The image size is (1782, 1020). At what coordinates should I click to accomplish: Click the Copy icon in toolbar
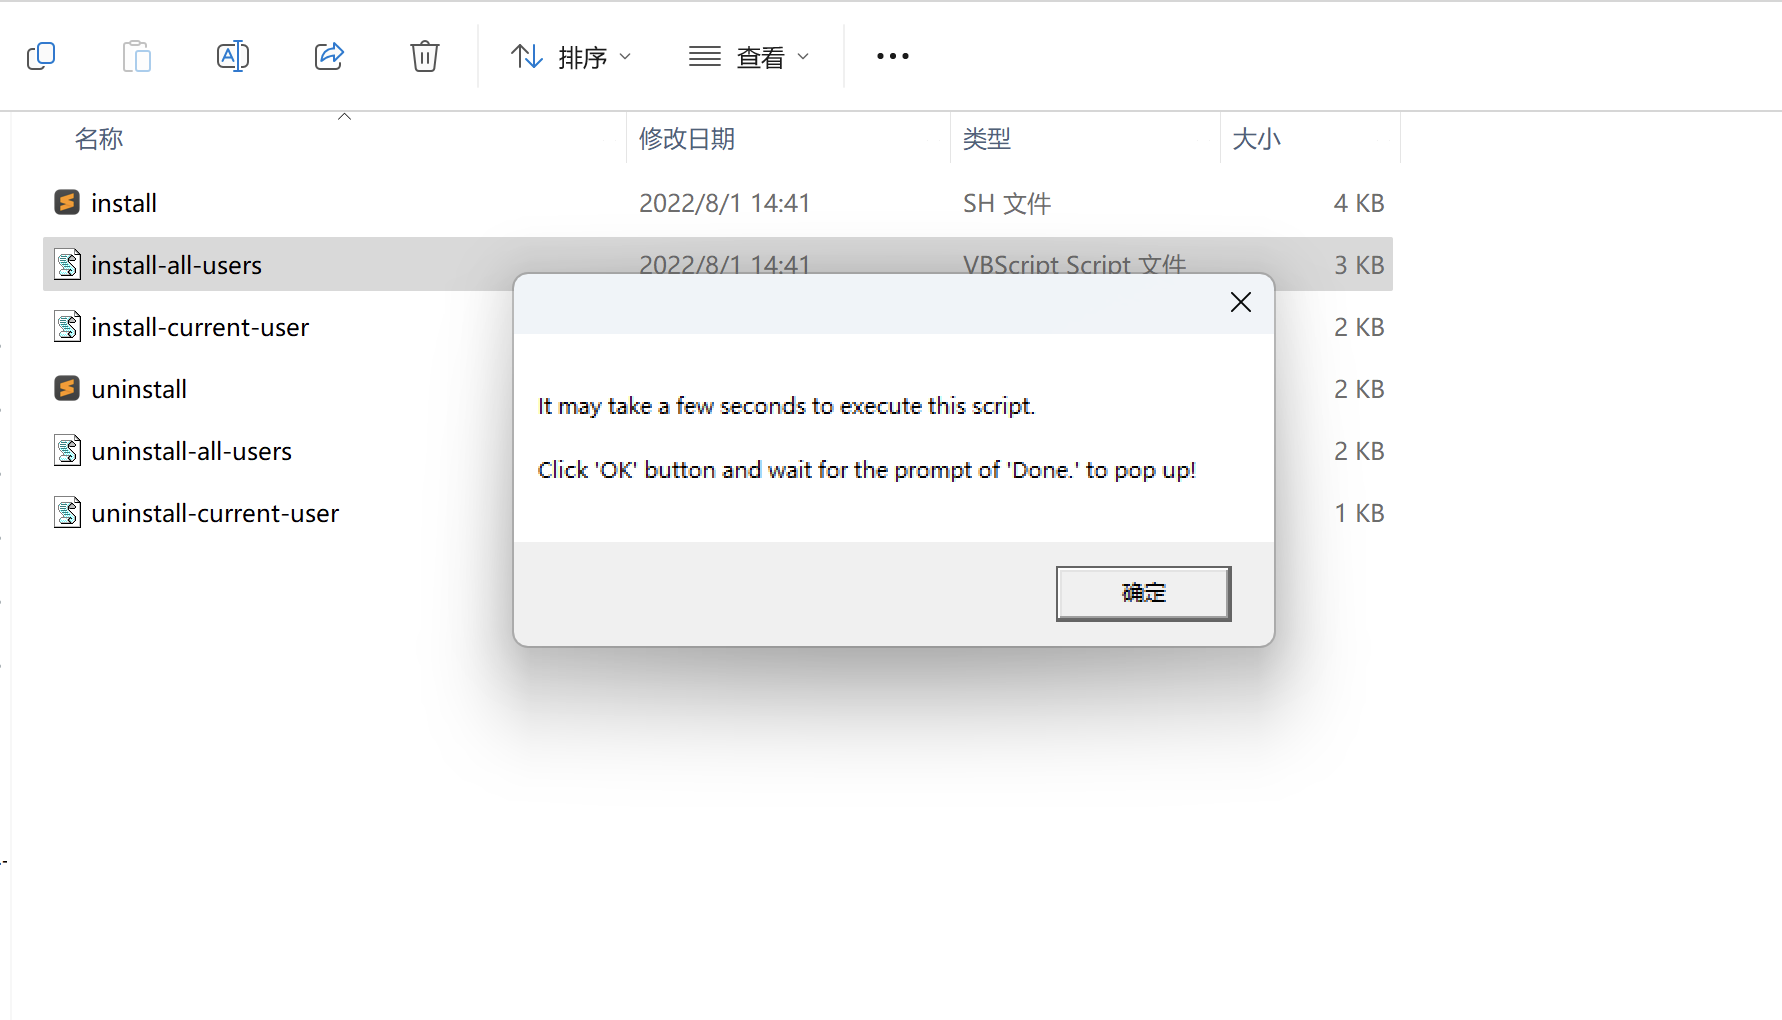[41, 56]
